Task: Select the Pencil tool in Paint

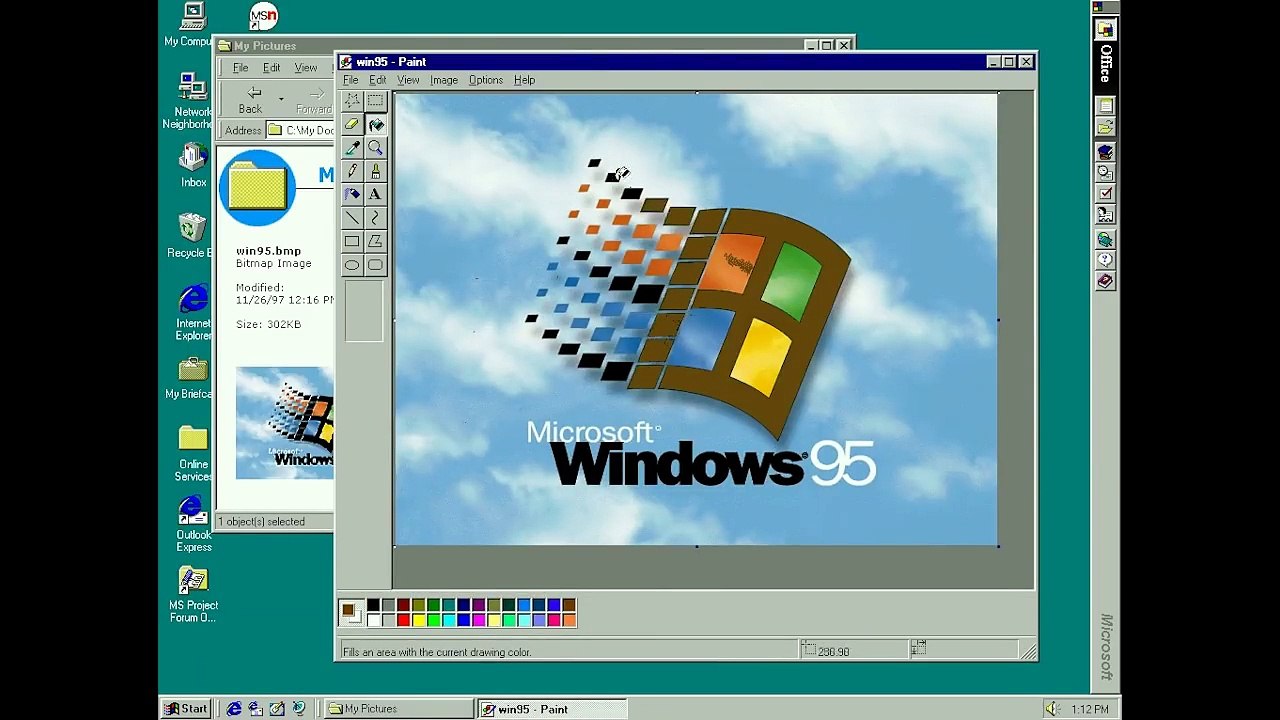Action: click(x=352, y=171)
